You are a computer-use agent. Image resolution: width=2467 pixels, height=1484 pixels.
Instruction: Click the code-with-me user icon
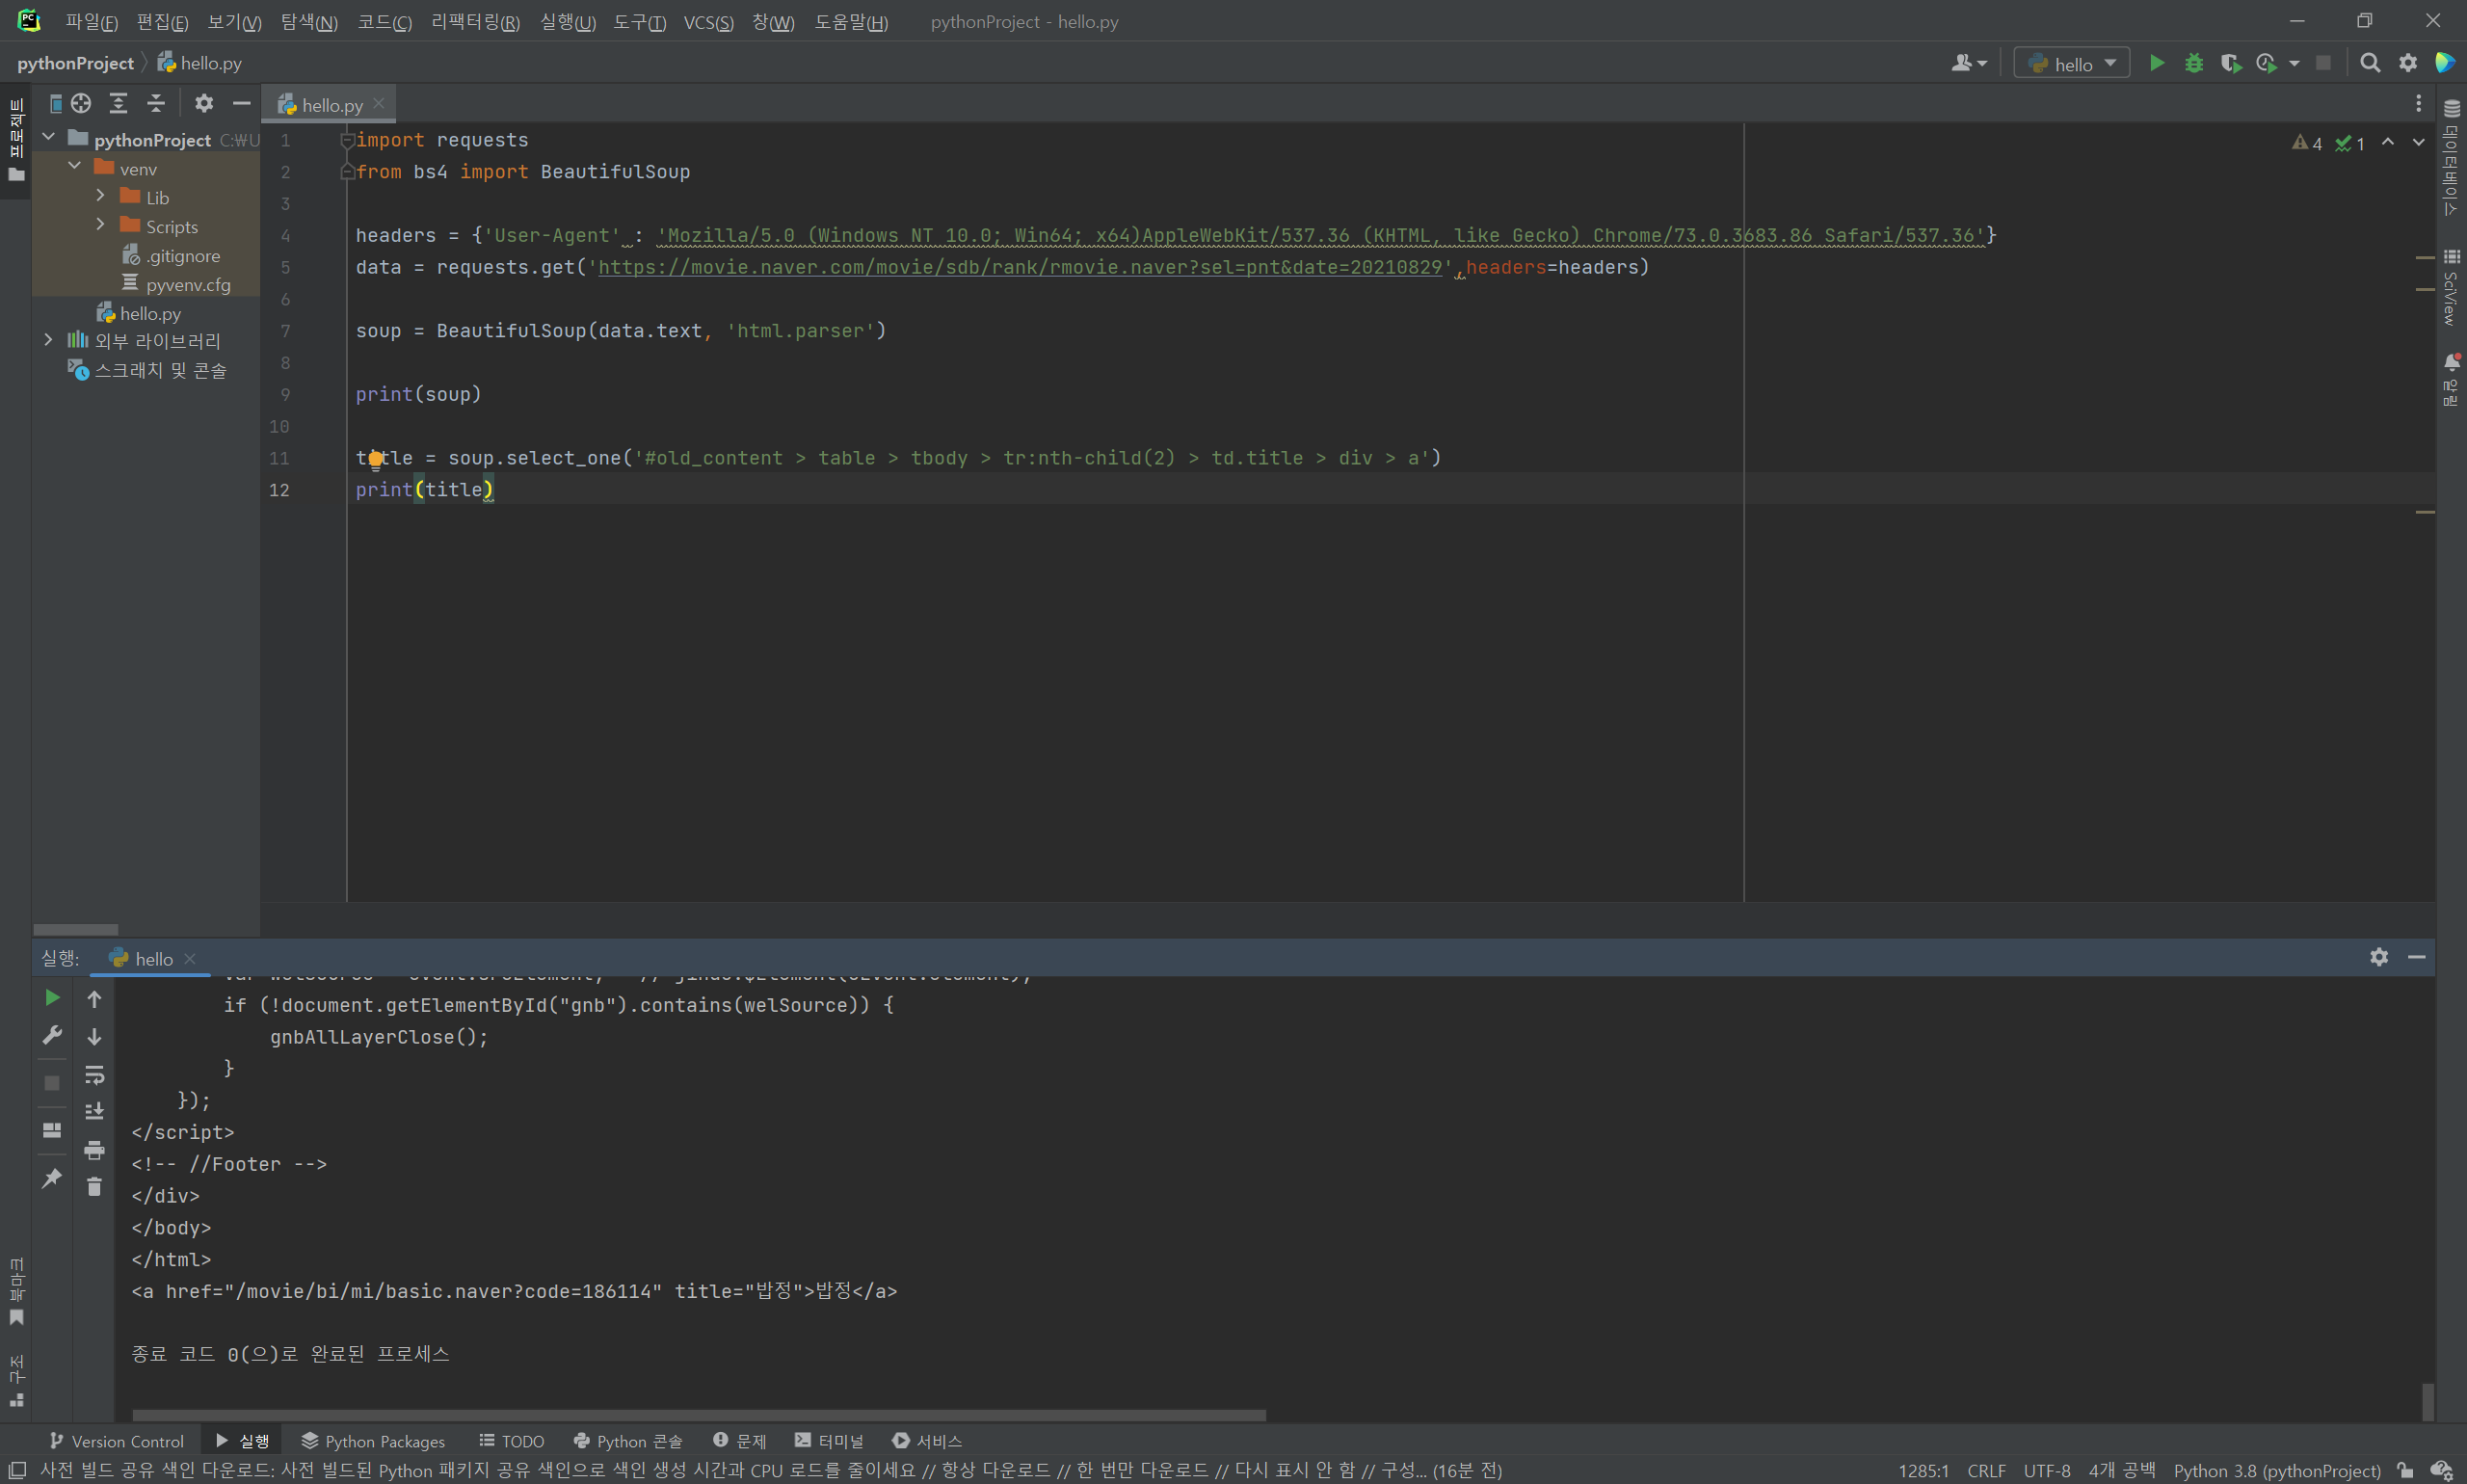(x=1968, y=63)
